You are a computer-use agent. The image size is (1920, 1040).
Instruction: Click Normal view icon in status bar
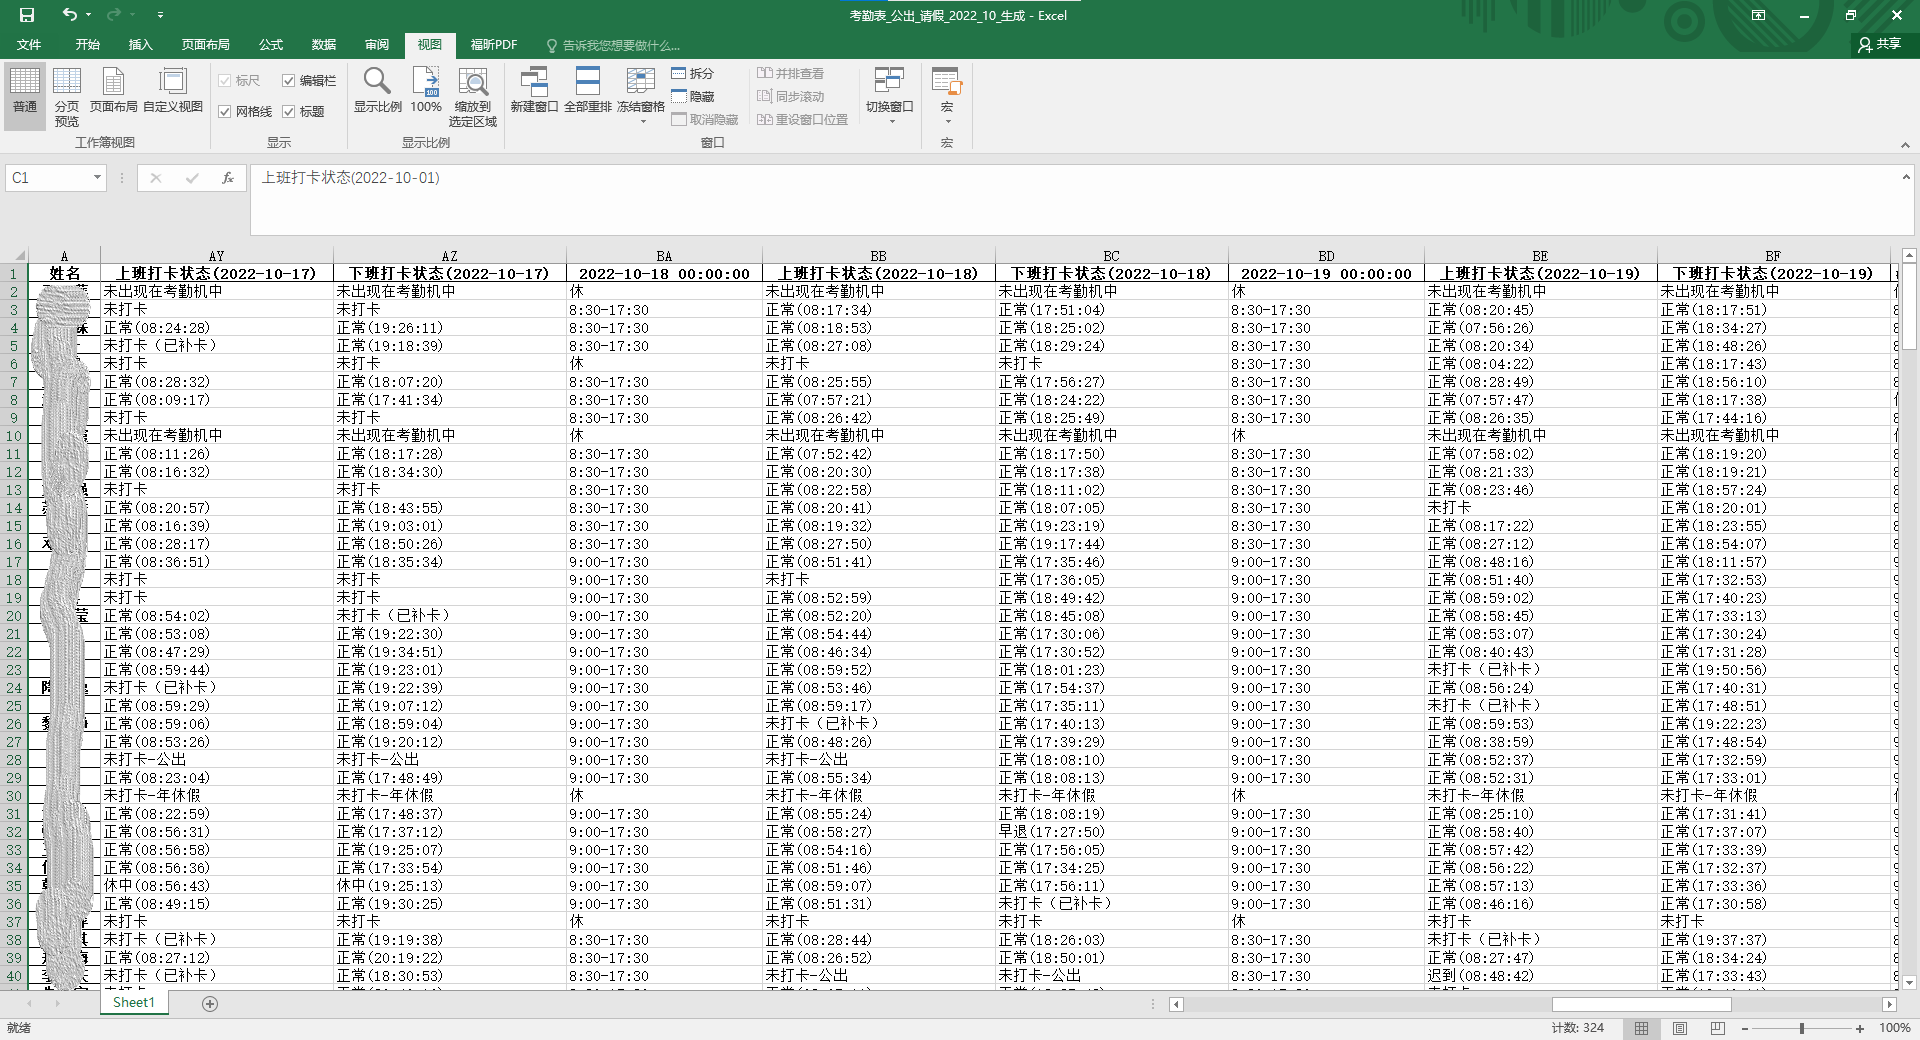[x=1641, y=1028]
